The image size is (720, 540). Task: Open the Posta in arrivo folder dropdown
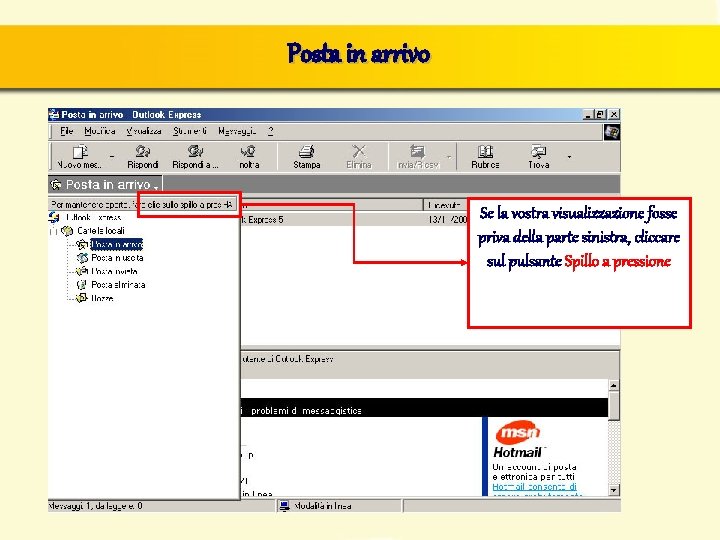156,186
